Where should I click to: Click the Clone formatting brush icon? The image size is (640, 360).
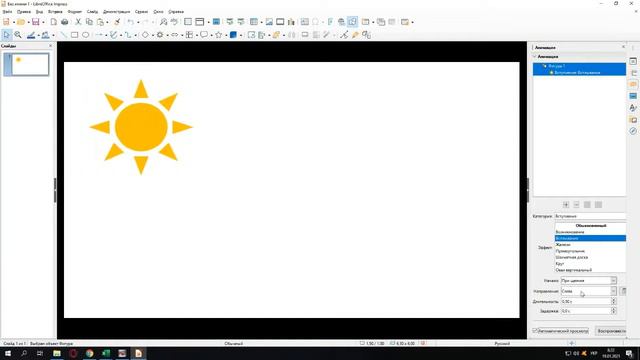click(117, 22)
